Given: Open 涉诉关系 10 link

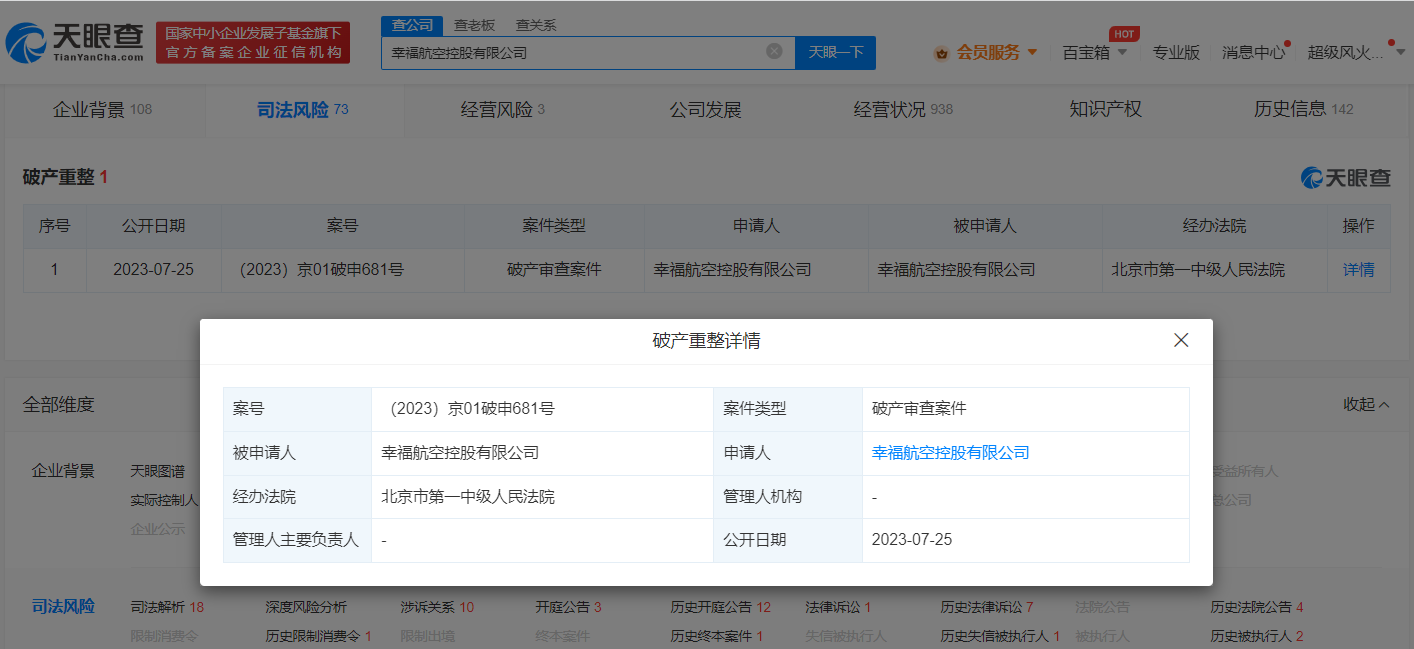Looking at the screenshot, I should pos(437,607).
